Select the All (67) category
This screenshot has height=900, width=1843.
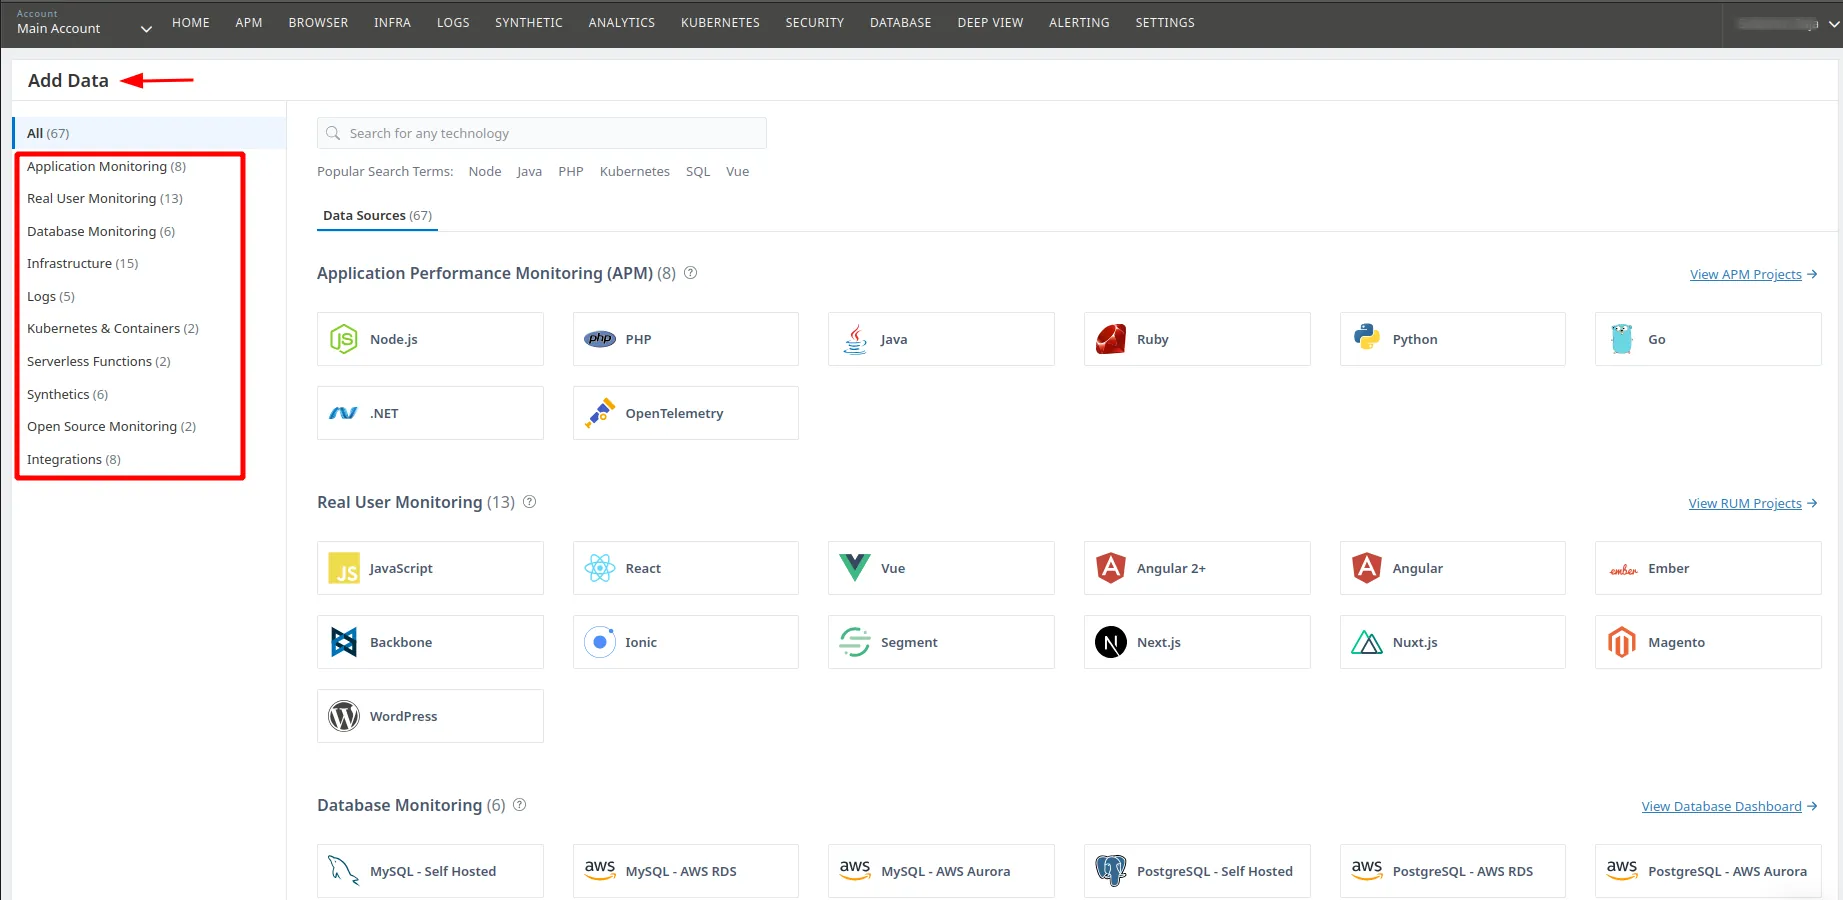pos(150,133)
